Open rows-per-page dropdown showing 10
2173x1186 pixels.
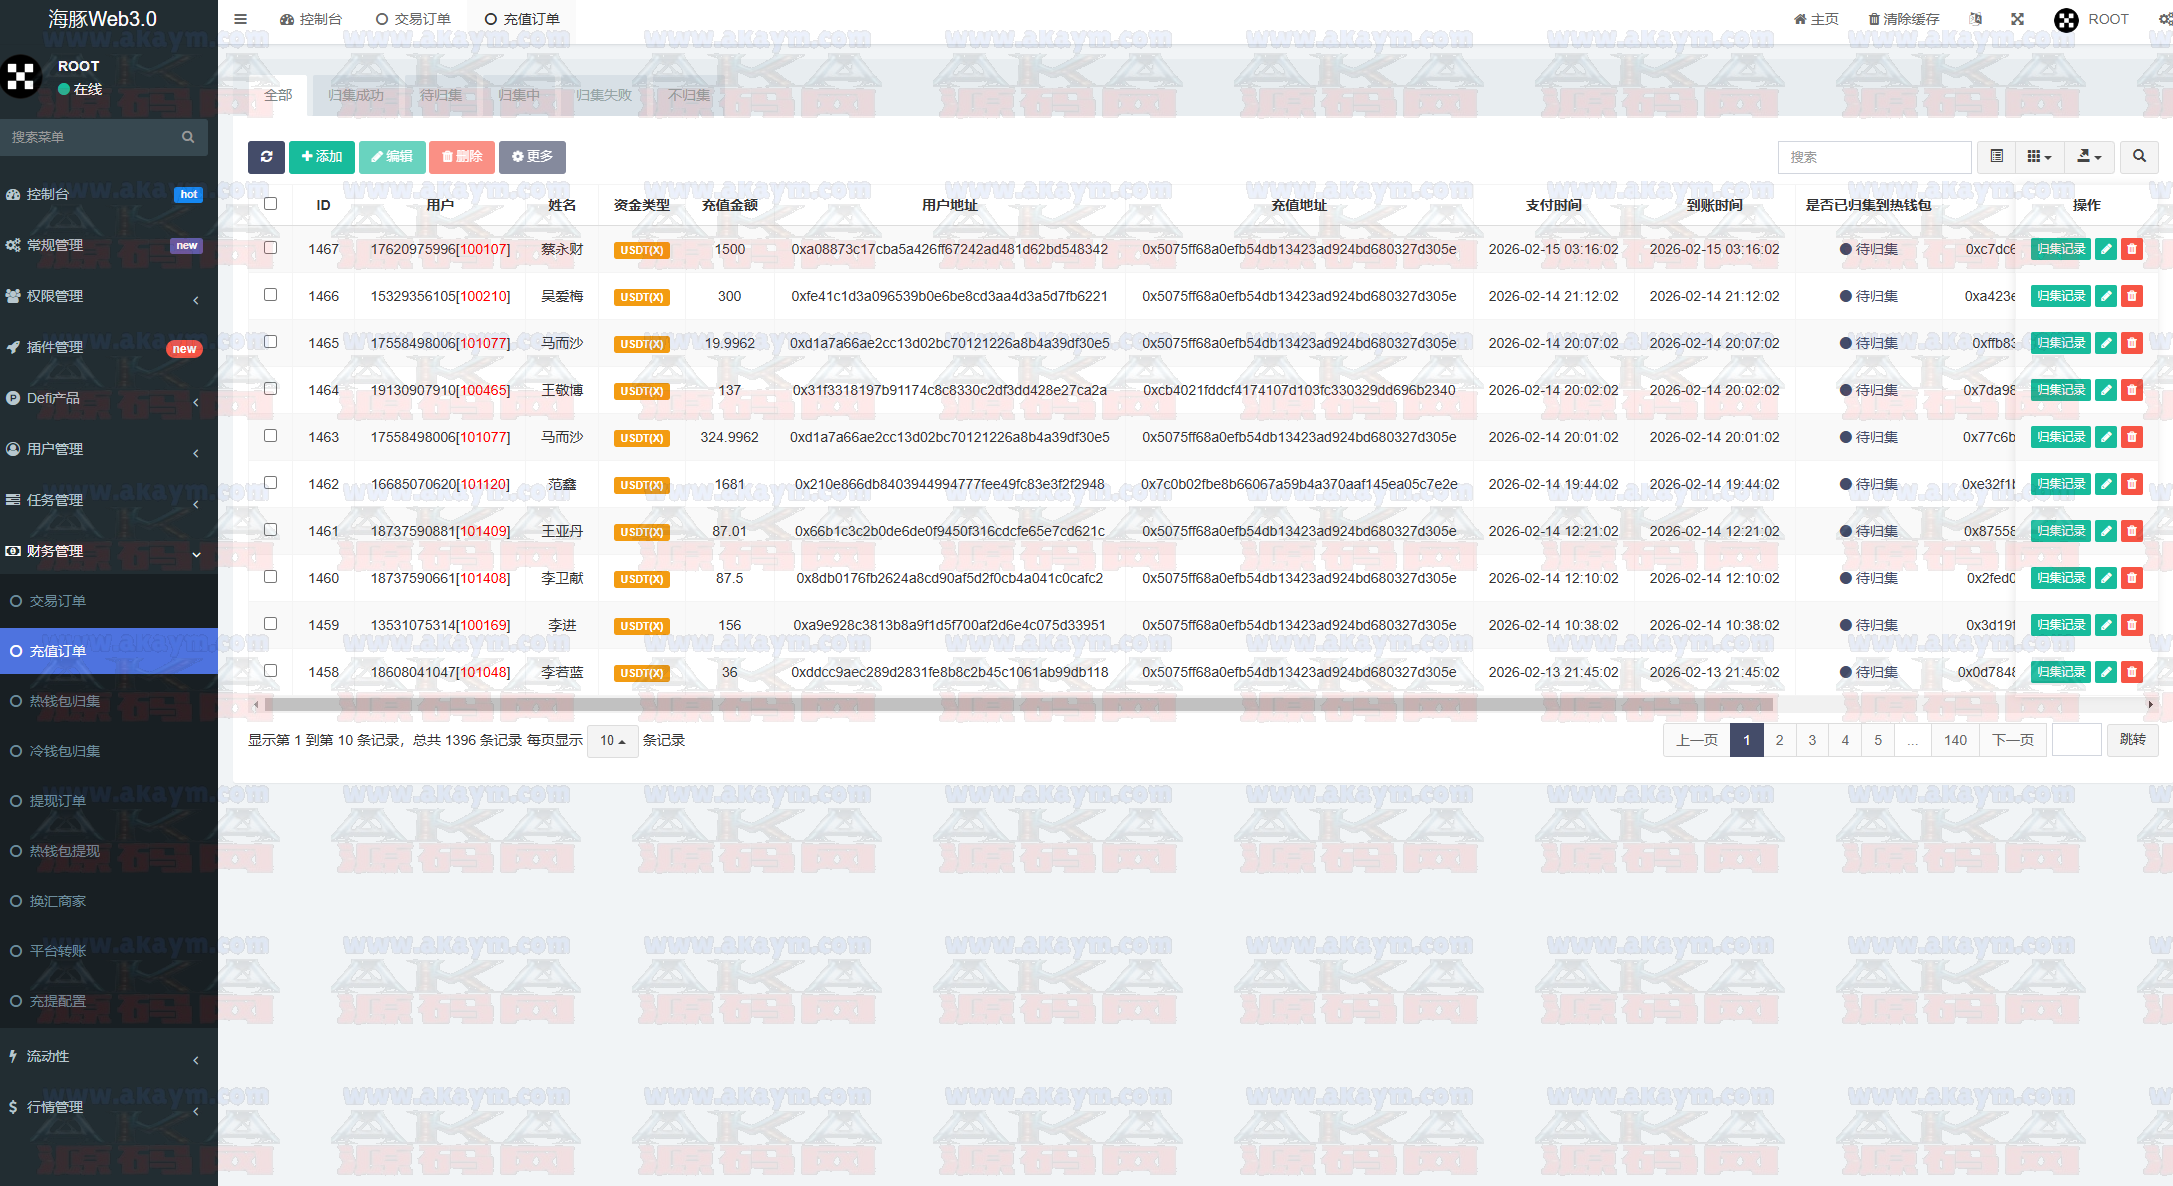click(612, 741)
